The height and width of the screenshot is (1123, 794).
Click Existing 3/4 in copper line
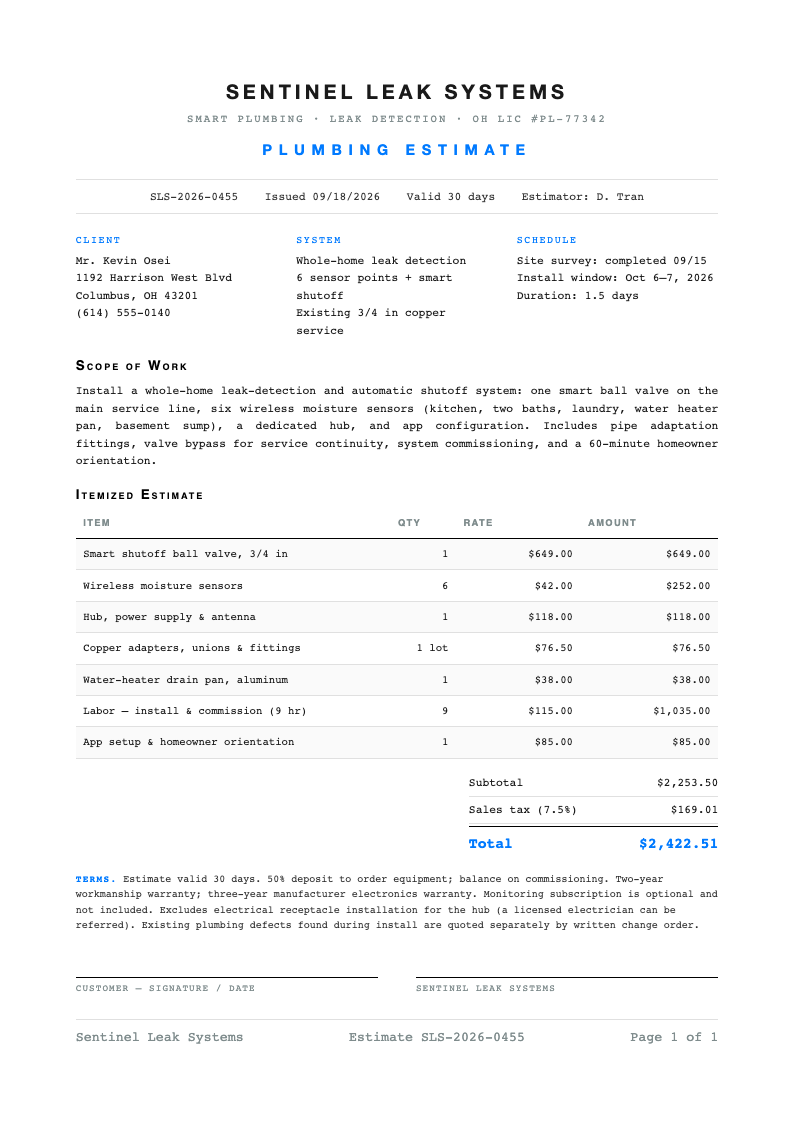tap(371, 313)
